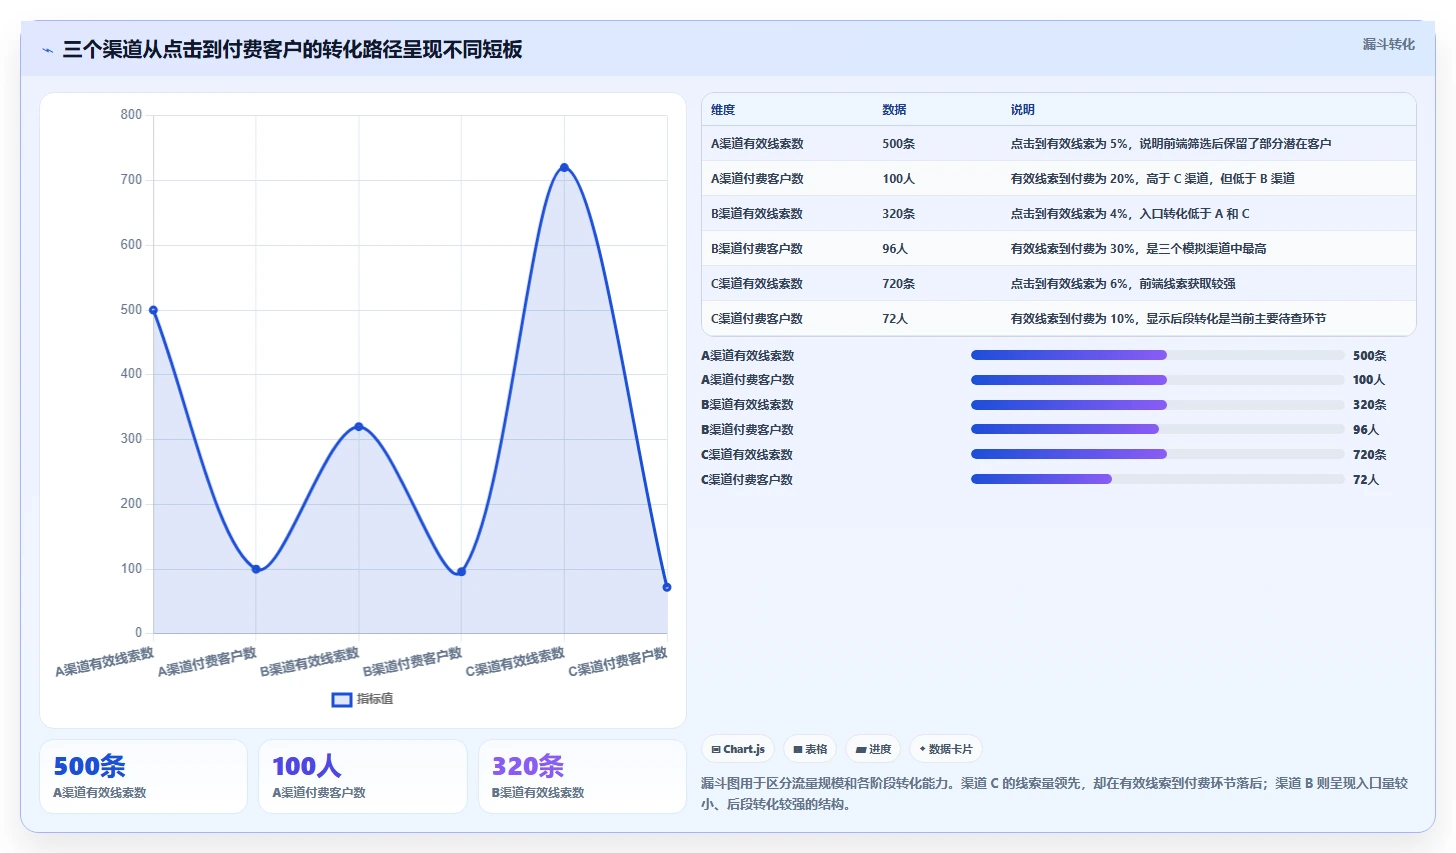Click progress bar for B渠道付费客户数
1456x853 pixels.
click(x=1158, y=429)
